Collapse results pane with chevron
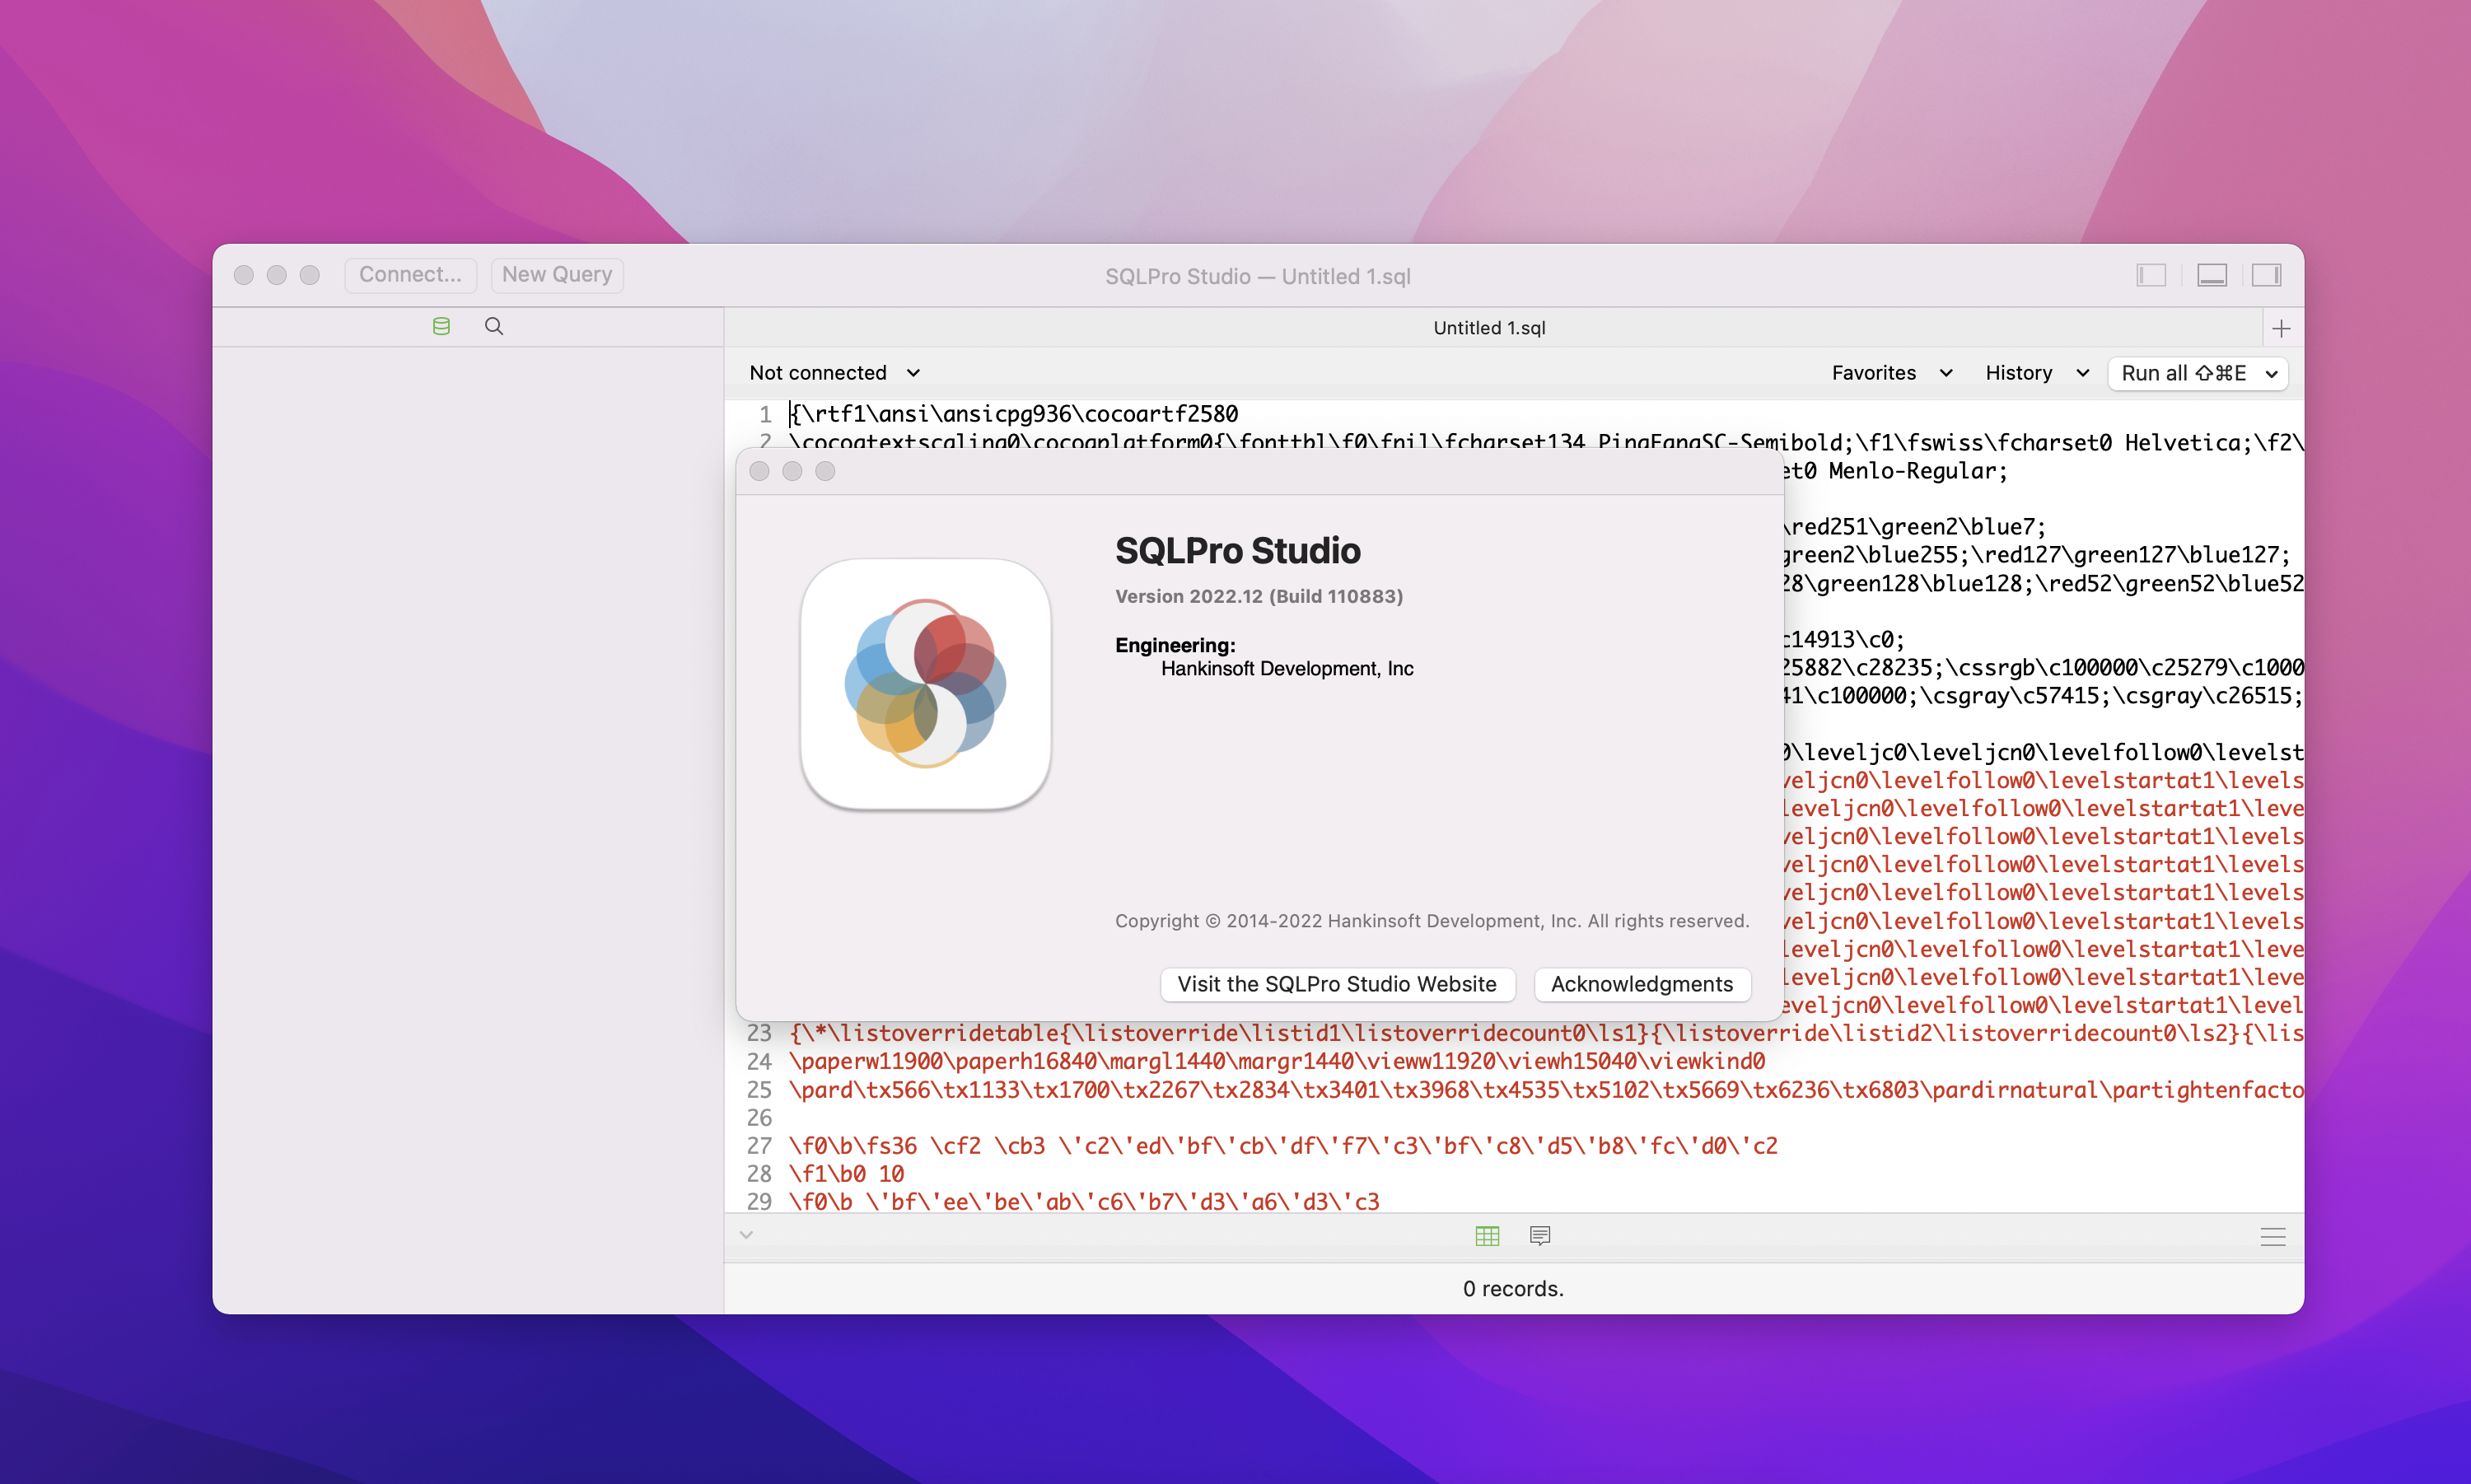Viewport: 2471px width, 1484px height. [746, 1235]
